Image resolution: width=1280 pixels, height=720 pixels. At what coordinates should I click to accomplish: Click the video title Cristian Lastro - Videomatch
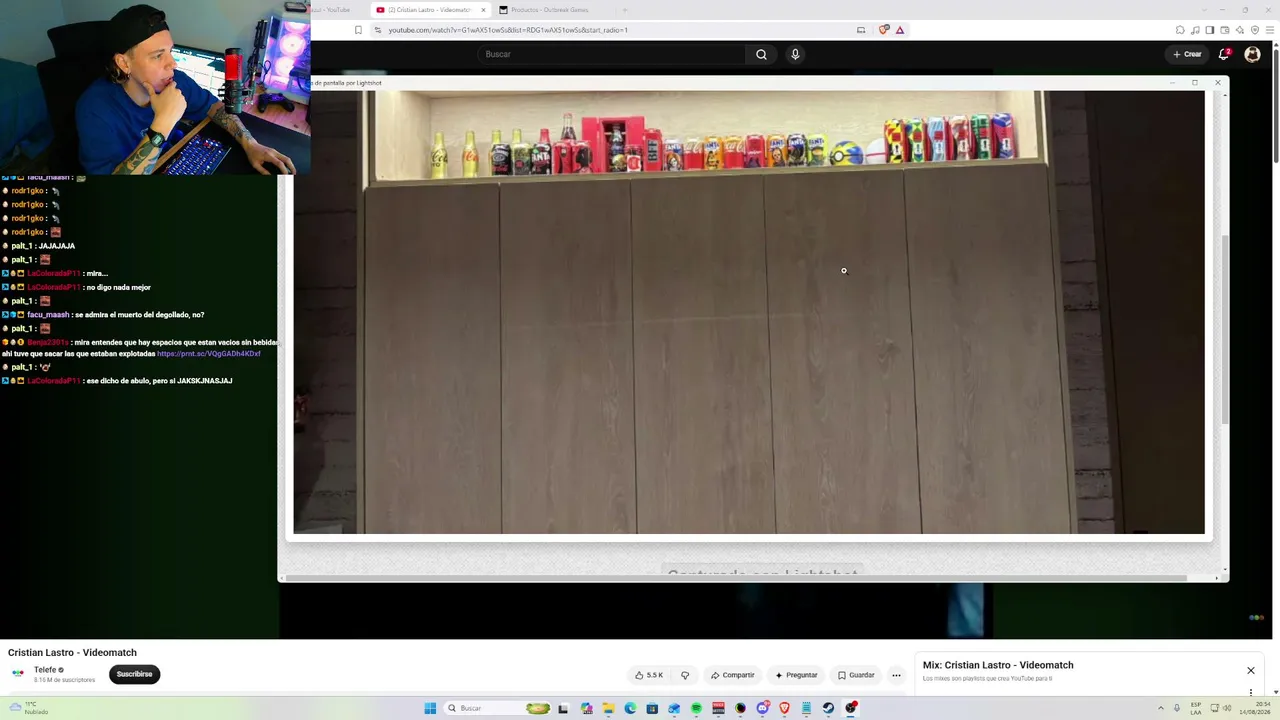pyautogui.click(x=72, y=653)
